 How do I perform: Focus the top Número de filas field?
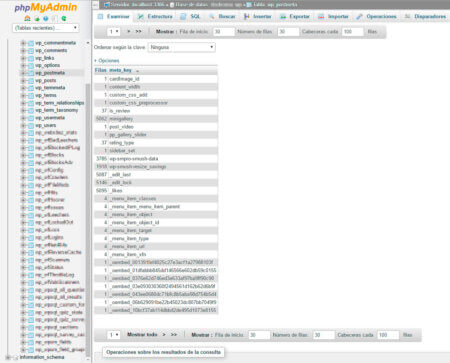[288, 32]
